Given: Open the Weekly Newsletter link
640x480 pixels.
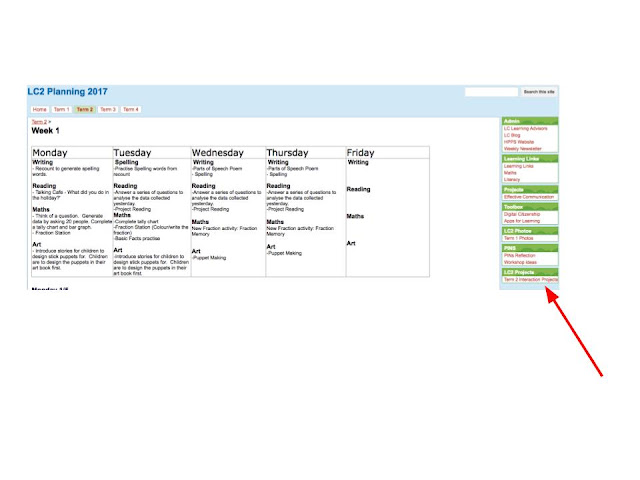Looking at the screenshot, I should (522, 149).
